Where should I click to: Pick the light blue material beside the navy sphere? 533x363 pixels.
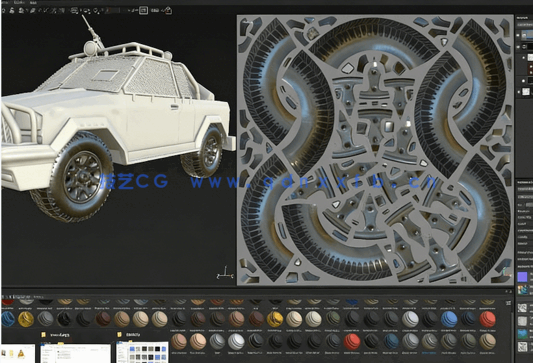(x=449, y=319)
